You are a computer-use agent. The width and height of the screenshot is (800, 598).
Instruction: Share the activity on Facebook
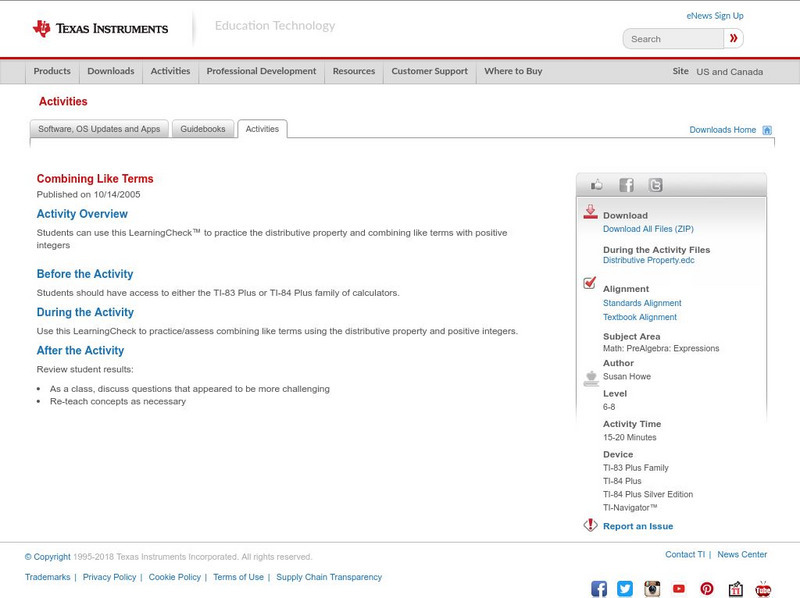click(x=626, y=184)
